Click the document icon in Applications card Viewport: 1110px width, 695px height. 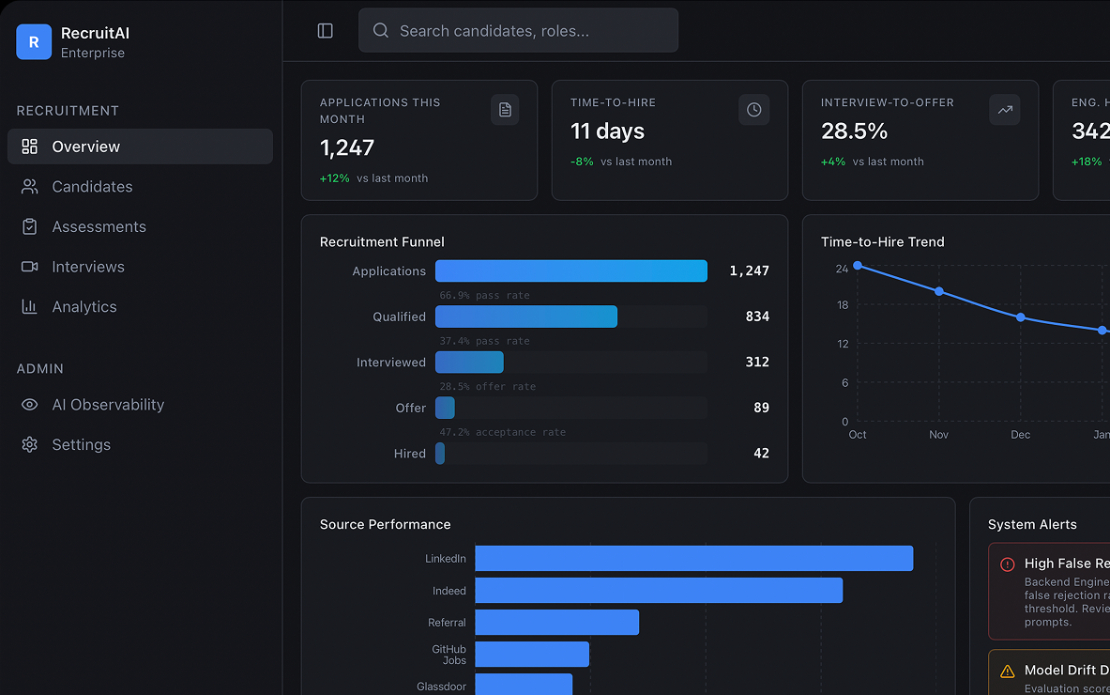[x=505, y=110]
